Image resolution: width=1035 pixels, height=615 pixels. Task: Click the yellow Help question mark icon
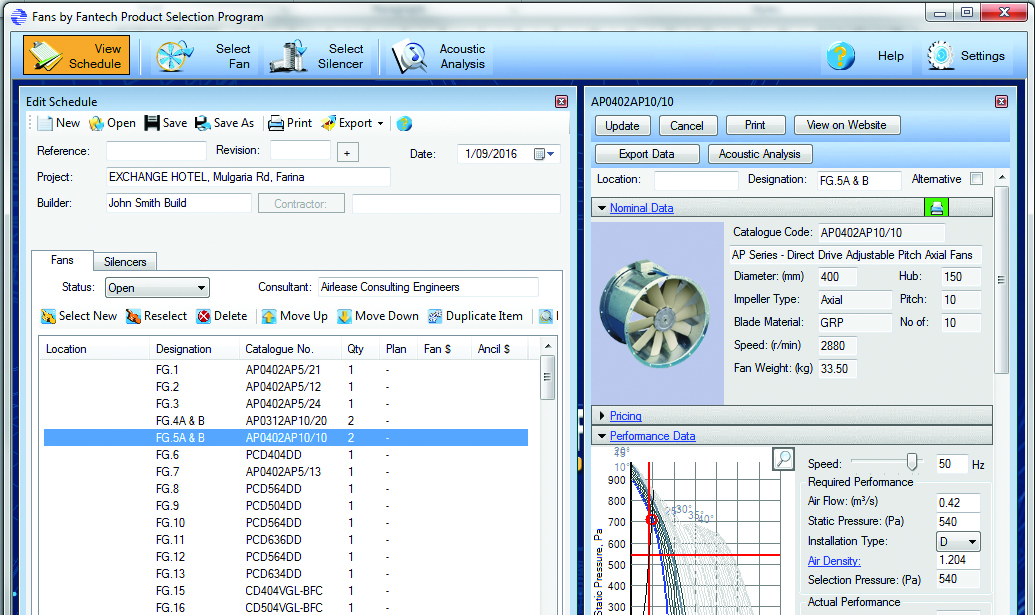pos(840,56)
